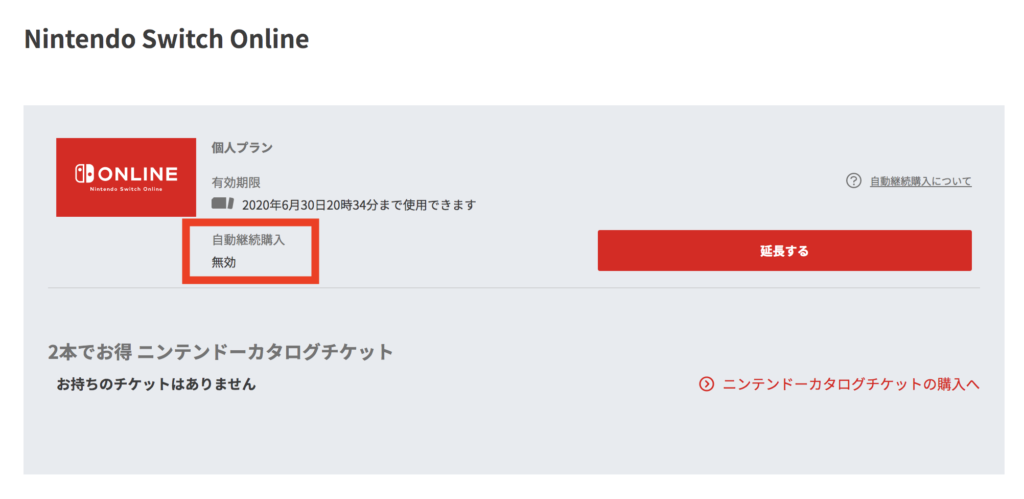Click the 2本でお得 ニンテンドーカタログチケット heading

(x=221, y=352)
